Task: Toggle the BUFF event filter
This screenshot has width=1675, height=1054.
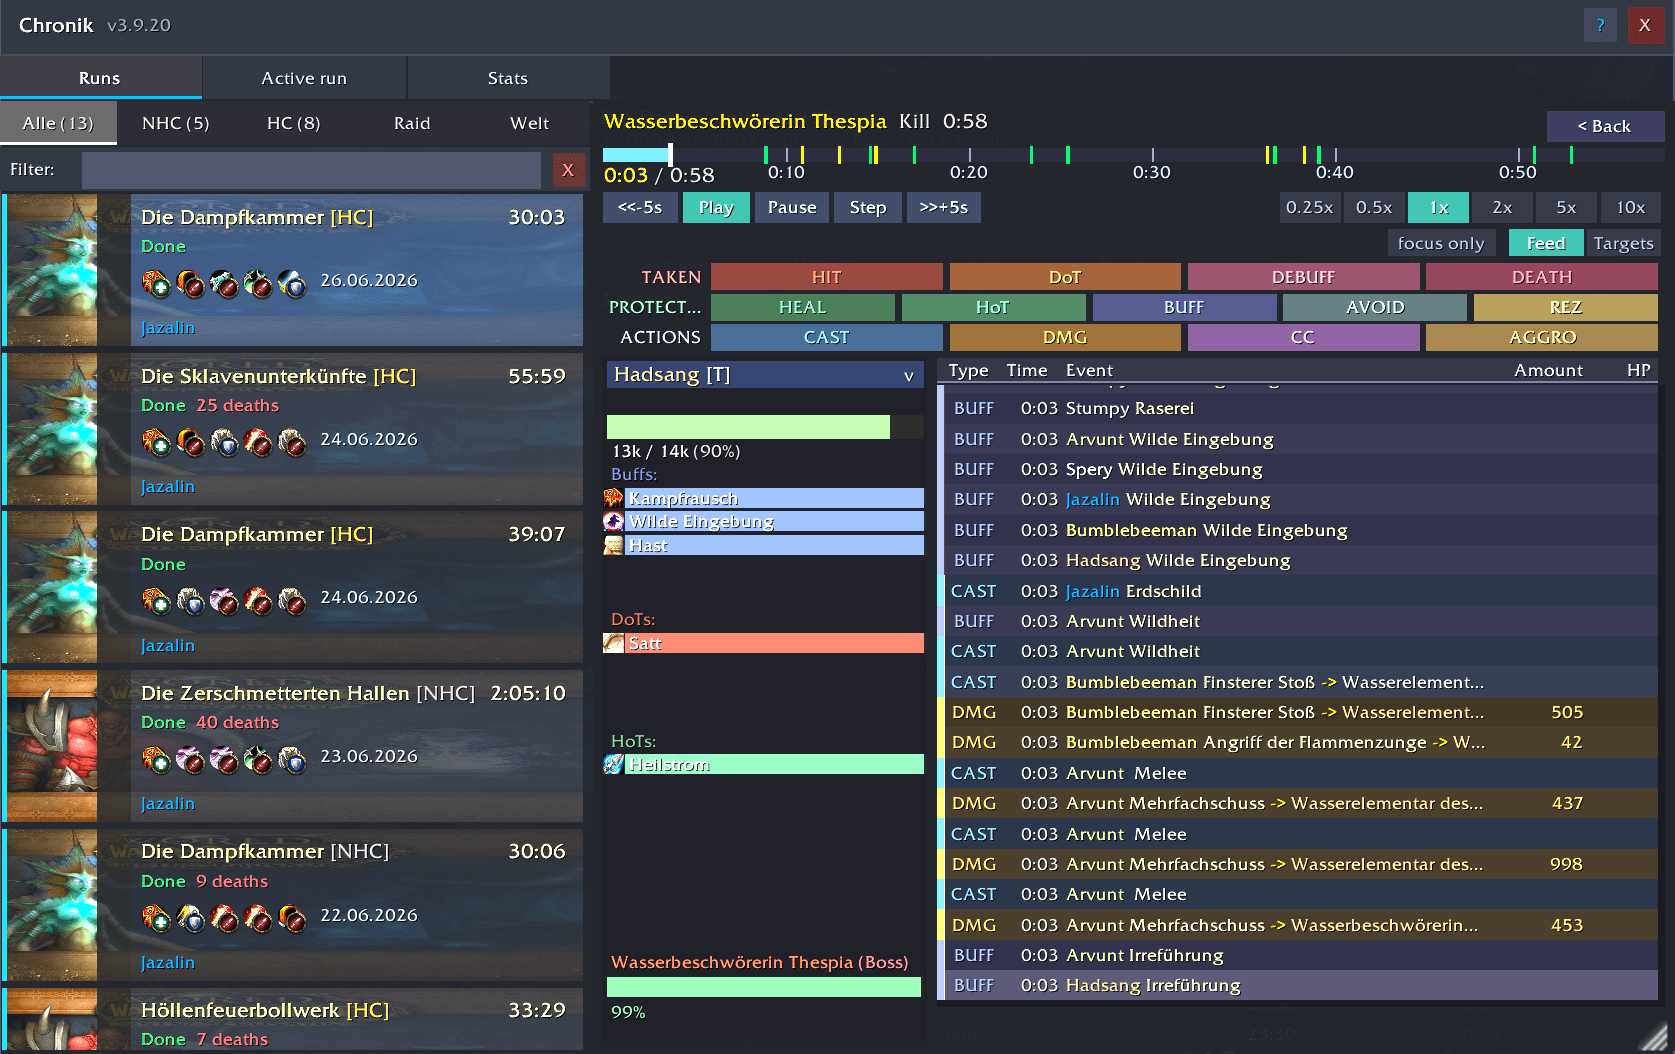Action: click(x=1184, y=307)
